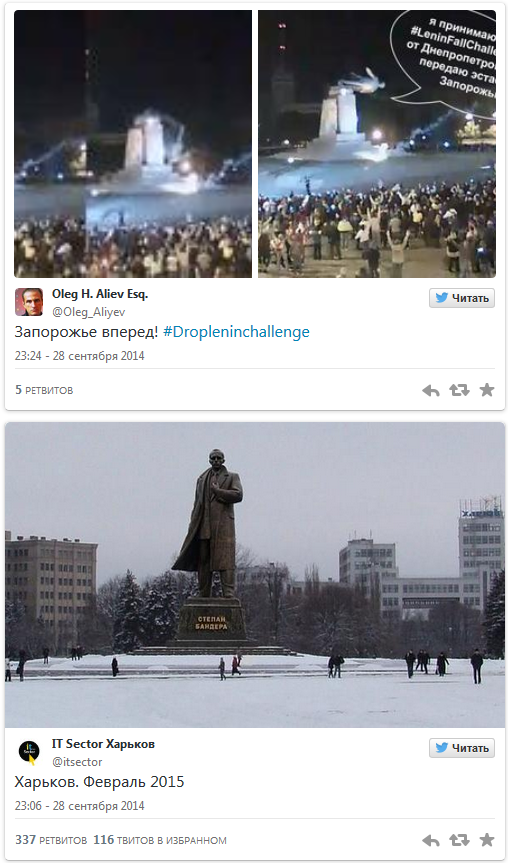Viewport: 511px width, 863px height.
Task: Follow Oleg Aliev with Читать button
Action: coord(462,298)
